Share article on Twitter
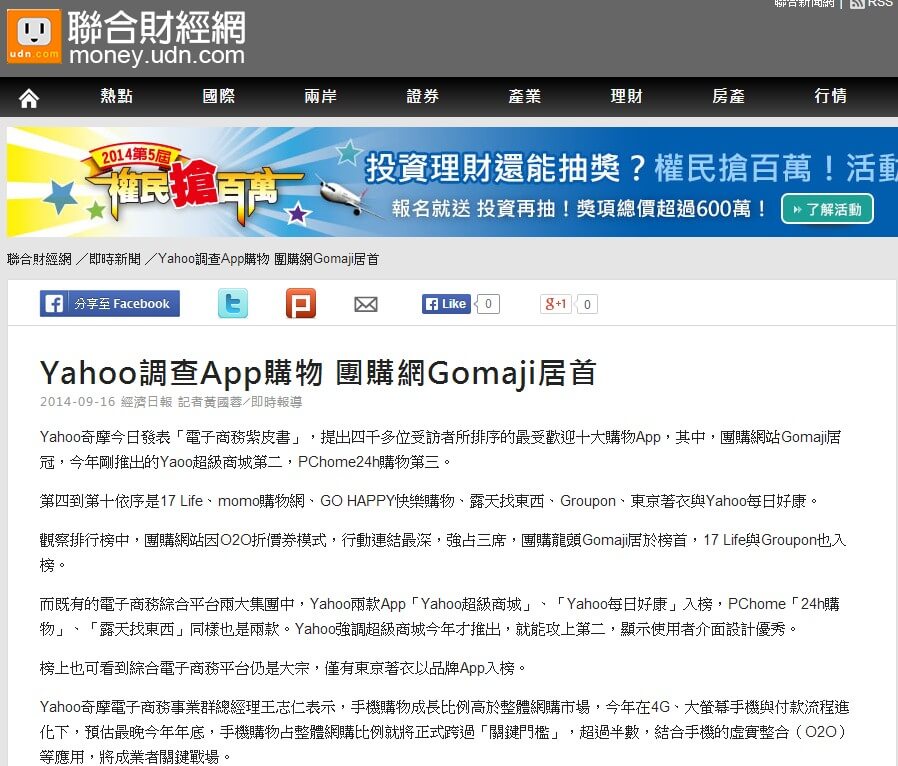This screenshot has height=766, width=898. 233,303
